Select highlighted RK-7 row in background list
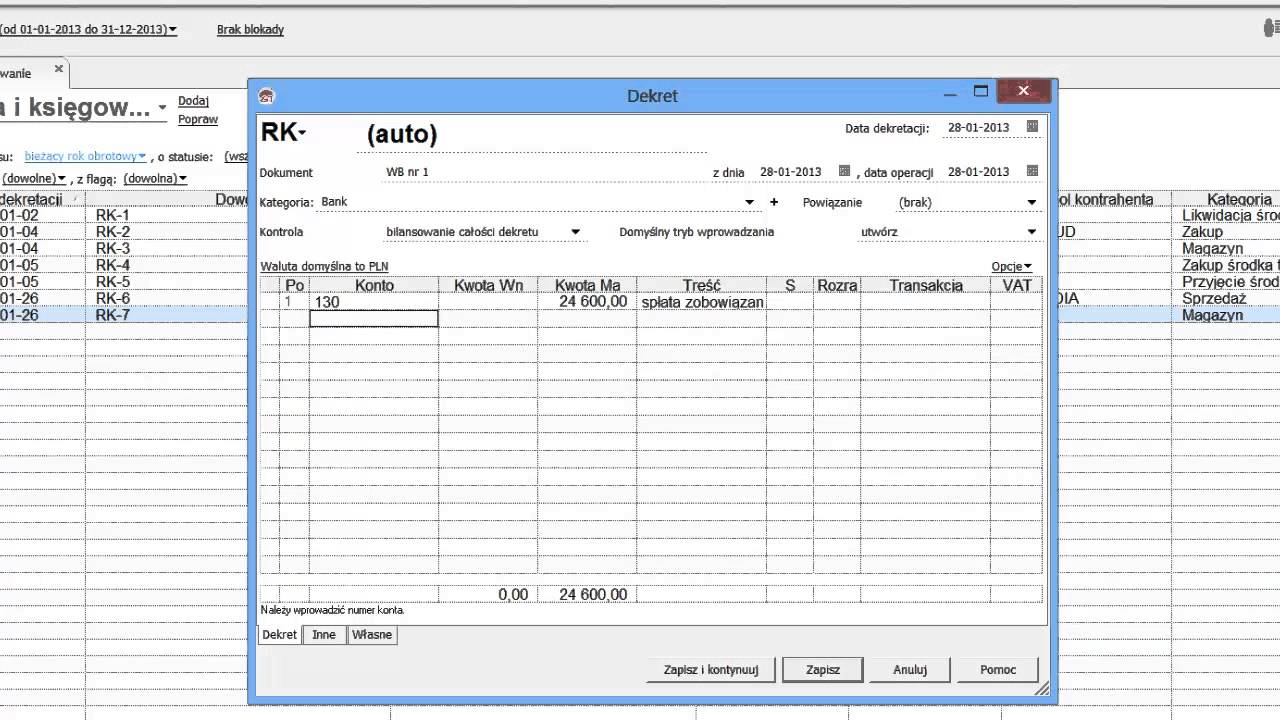Image resolution: width=1280 pixels, height=720 pixels. (113, 315)
